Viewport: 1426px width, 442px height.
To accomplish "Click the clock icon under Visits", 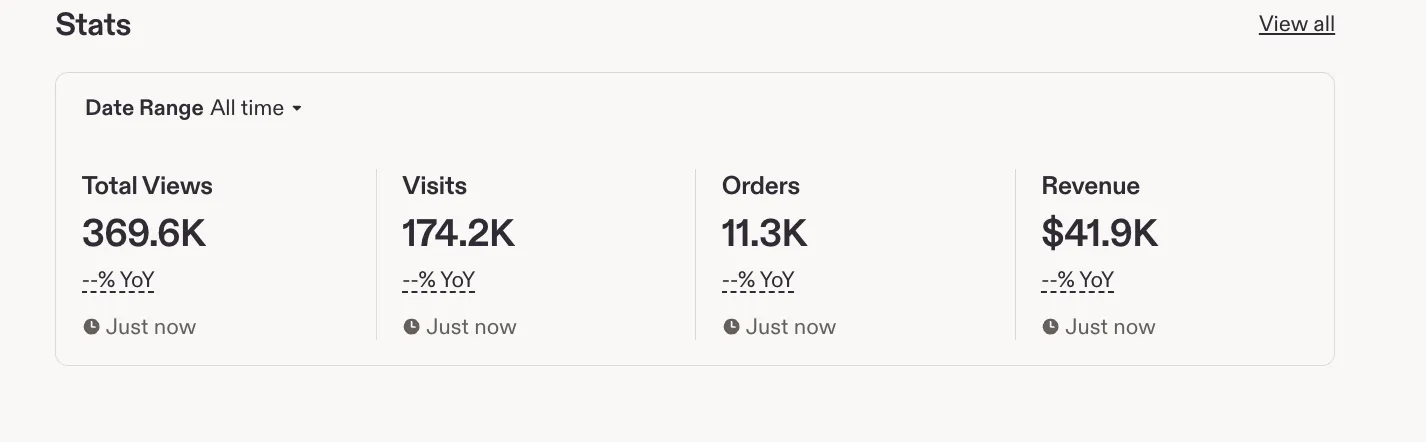I will point(411,327).
